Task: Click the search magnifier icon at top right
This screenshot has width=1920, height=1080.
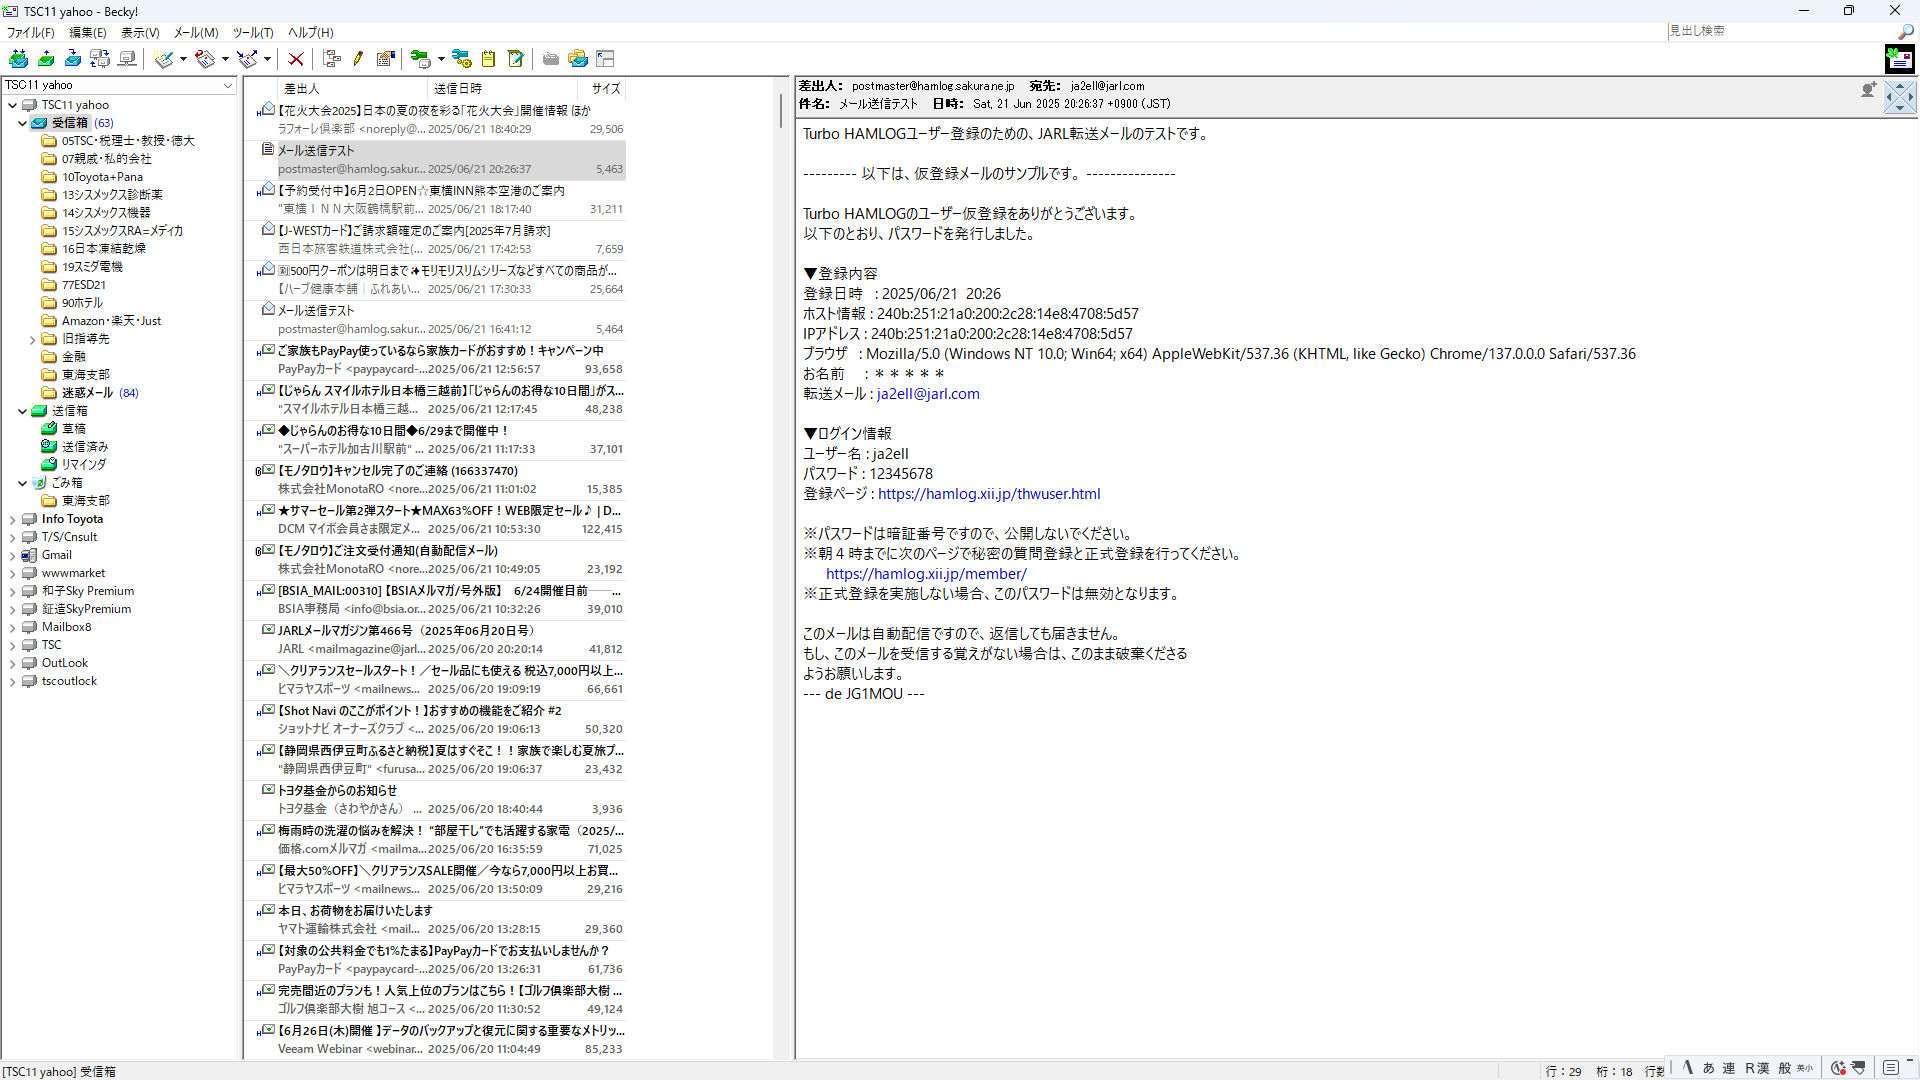Action: [1905, 32]
